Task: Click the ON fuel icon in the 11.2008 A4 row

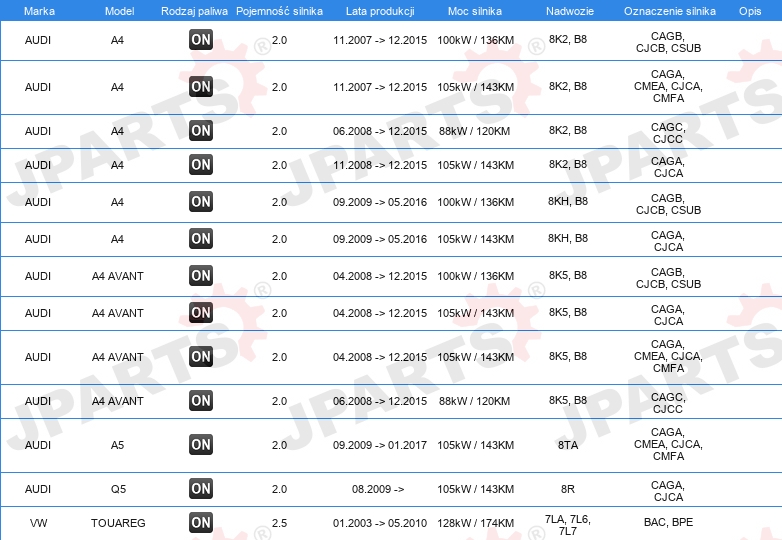Action: click(x=201, y=165)
